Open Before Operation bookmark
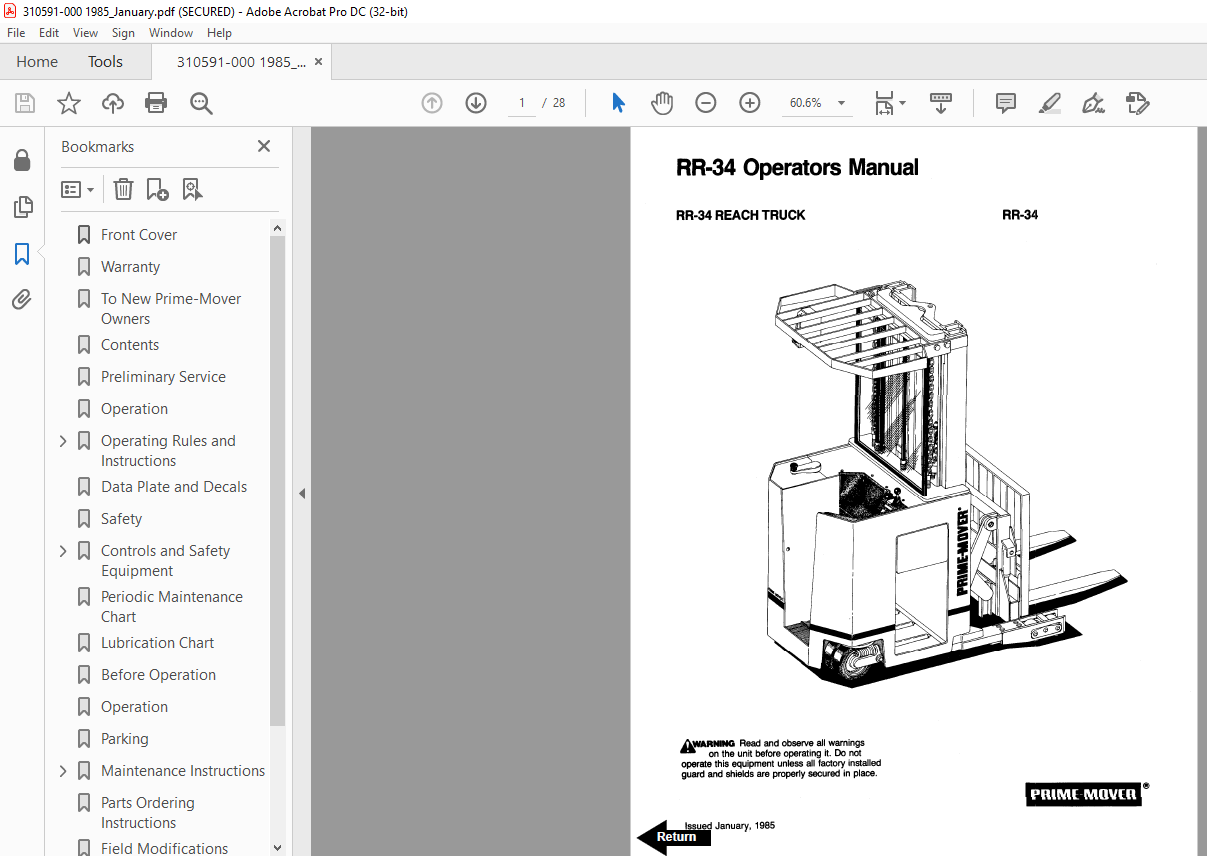Image resolution: width=1207 pixels, height=856 pixels. pos(158,675)
